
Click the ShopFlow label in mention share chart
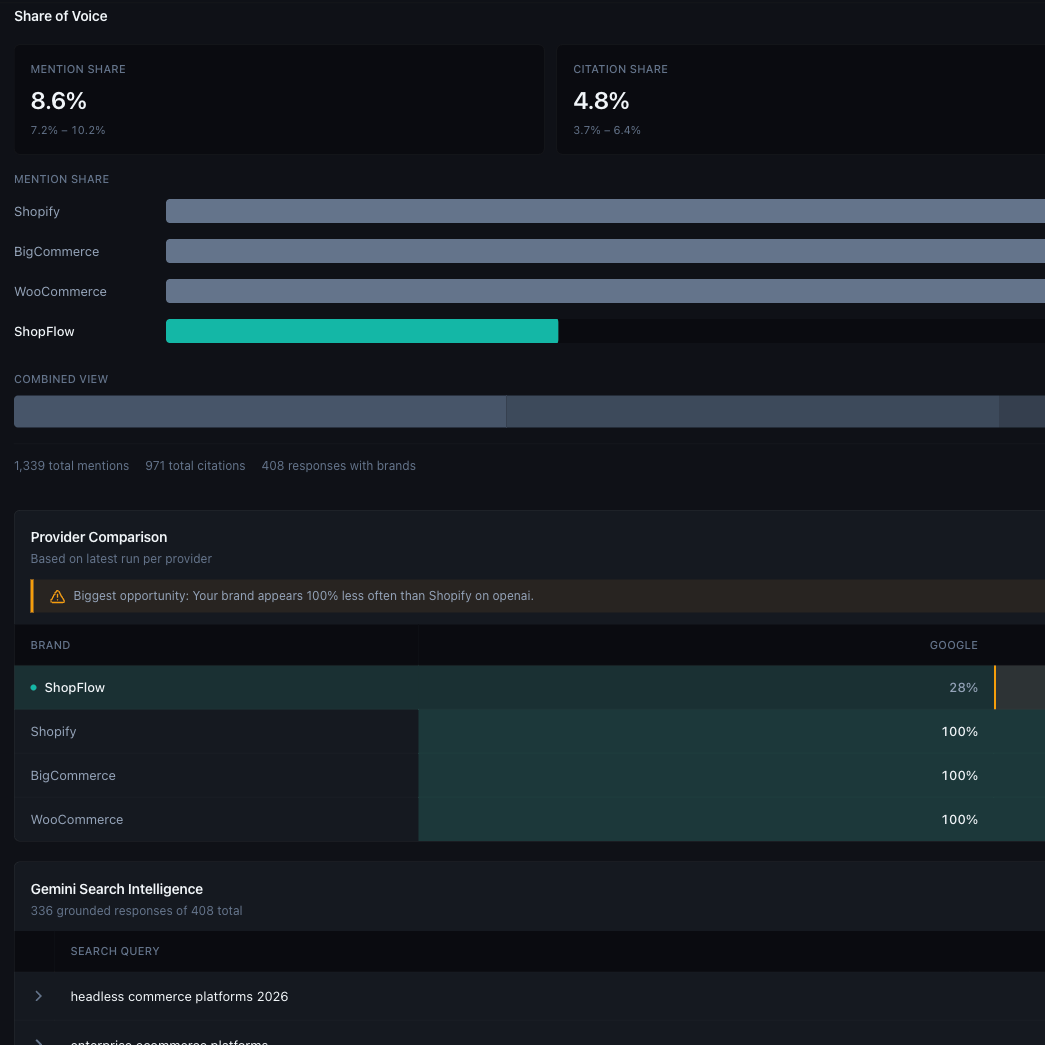44,331
